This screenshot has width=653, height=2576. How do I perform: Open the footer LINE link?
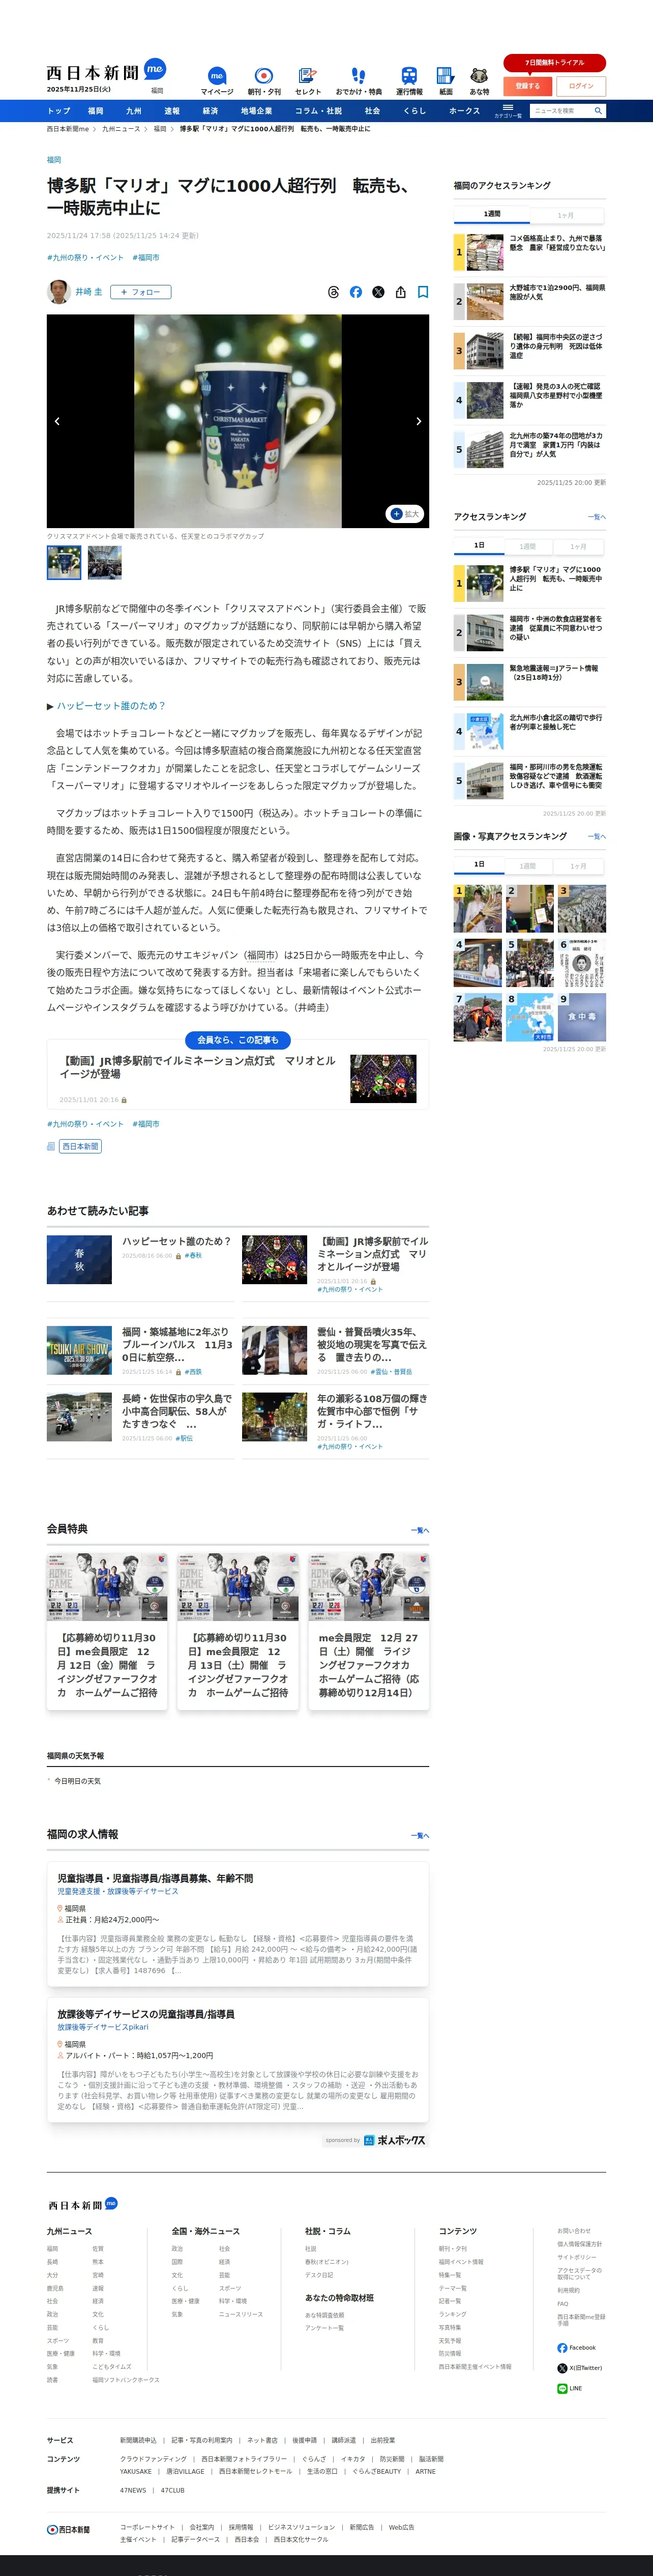pos(569,2388)
